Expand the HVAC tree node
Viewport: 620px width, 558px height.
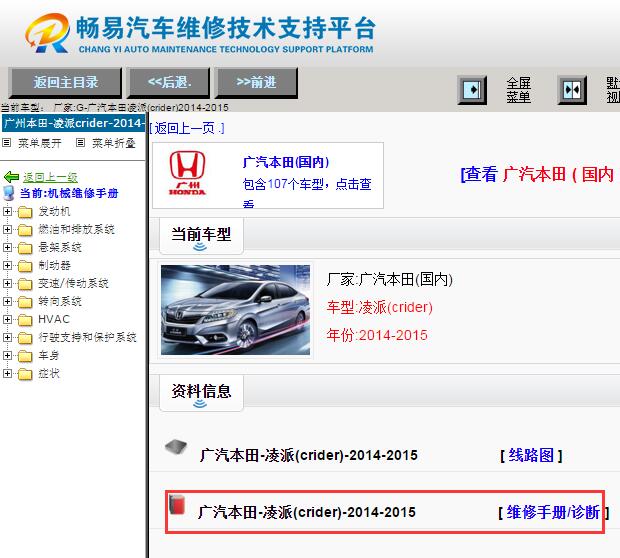7,319
